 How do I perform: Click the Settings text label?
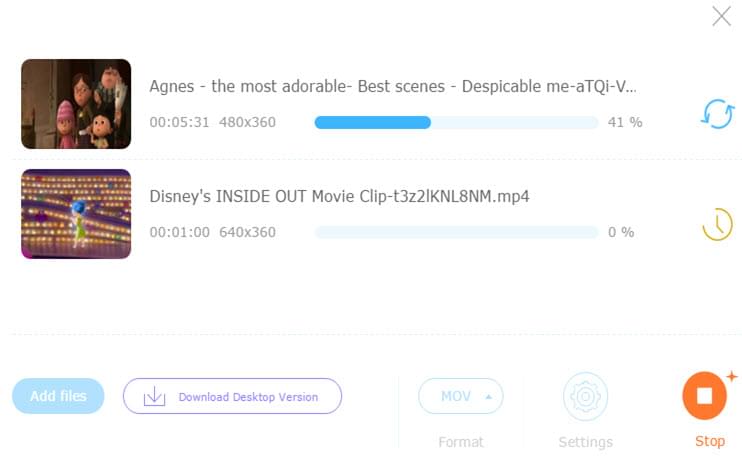585,442
